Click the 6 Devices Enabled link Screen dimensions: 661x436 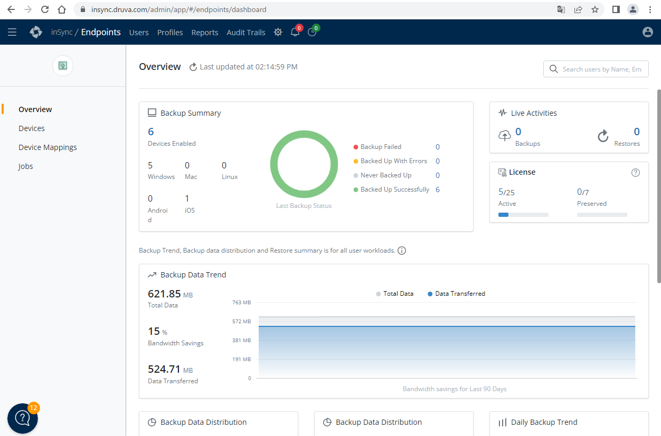pyautogui.click(x=151, y=132)
